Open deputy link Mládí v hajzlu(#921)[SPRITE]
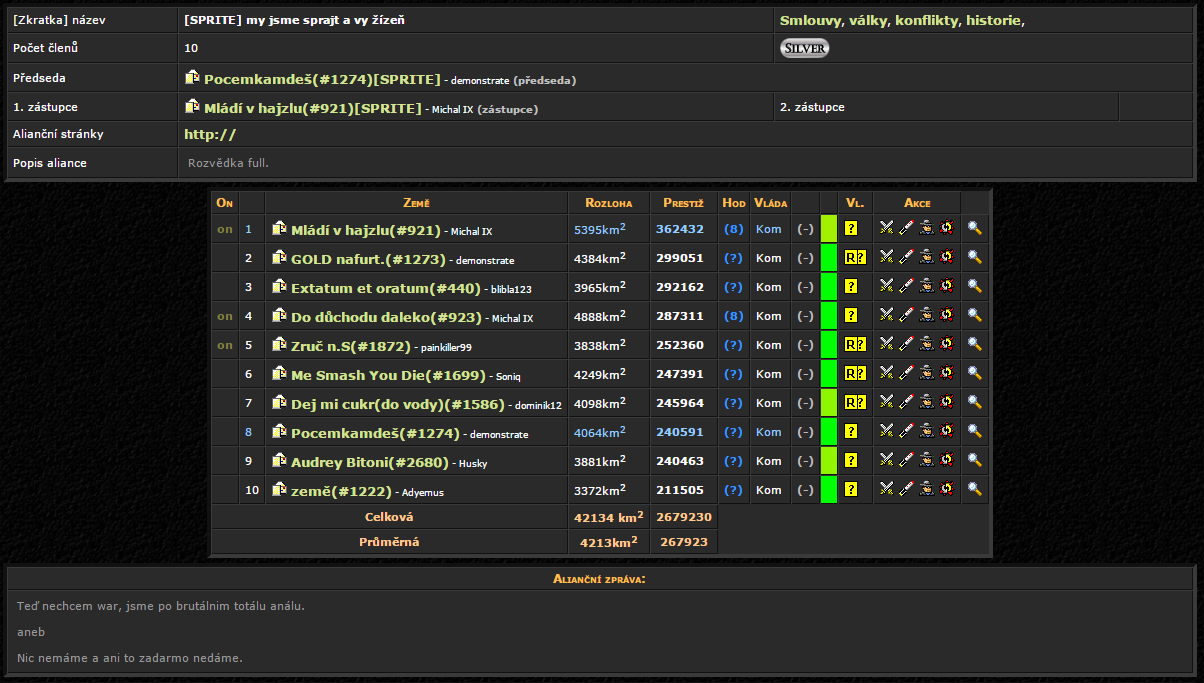The image size is (1204, 683). 313,107
